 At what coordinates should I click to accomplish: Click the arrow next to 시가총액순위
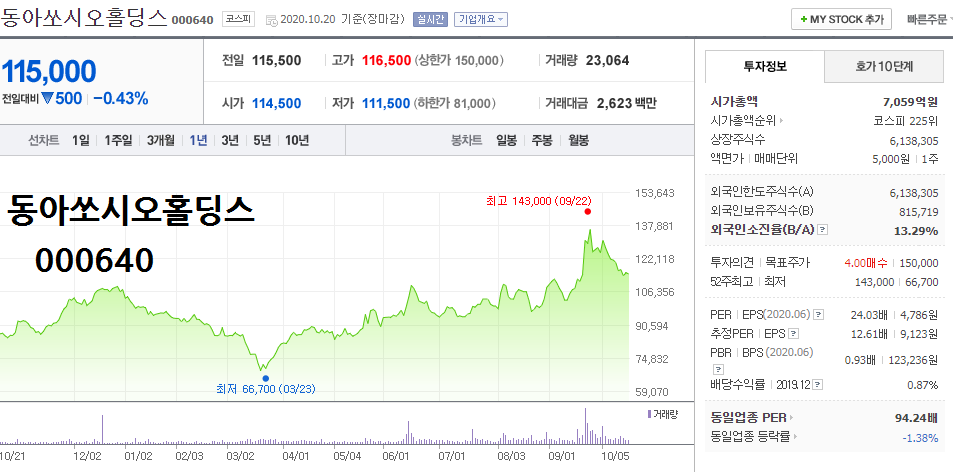(x=781, y=121)
